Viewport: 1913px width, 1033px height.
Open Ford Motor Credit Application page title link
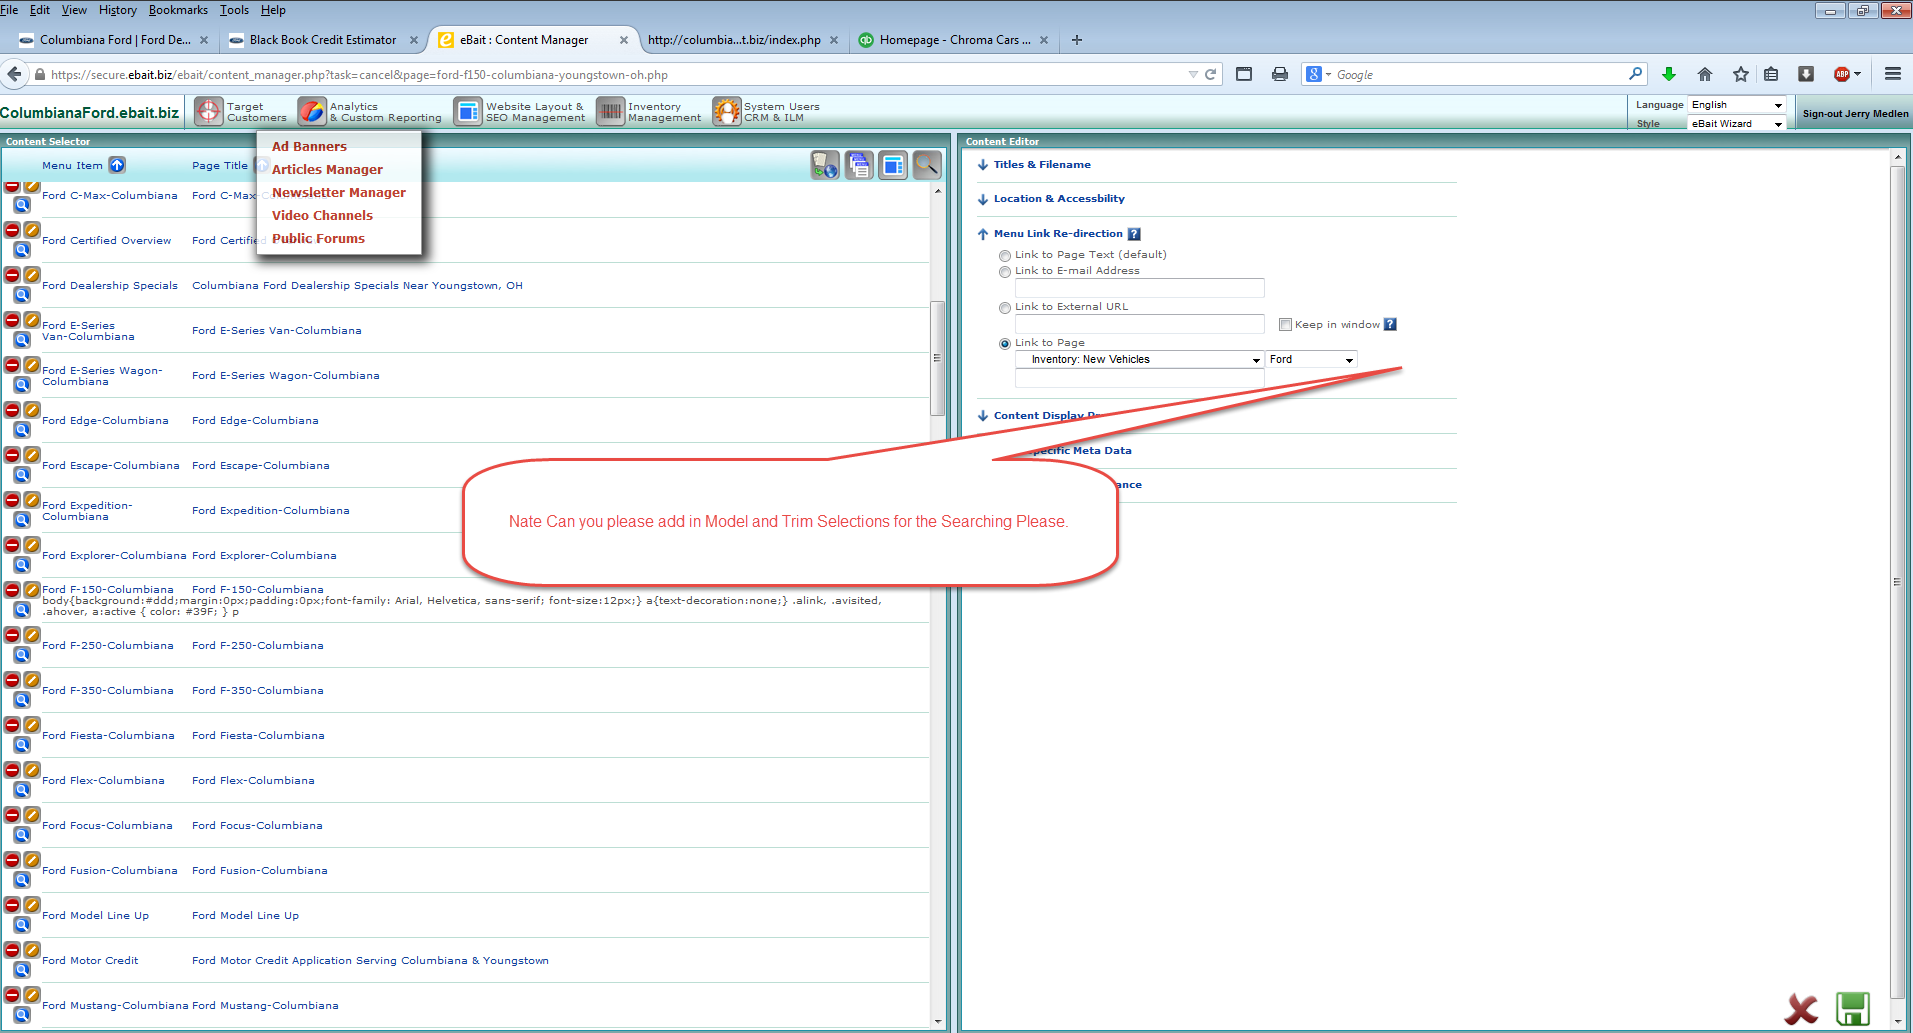coord(370,960)
